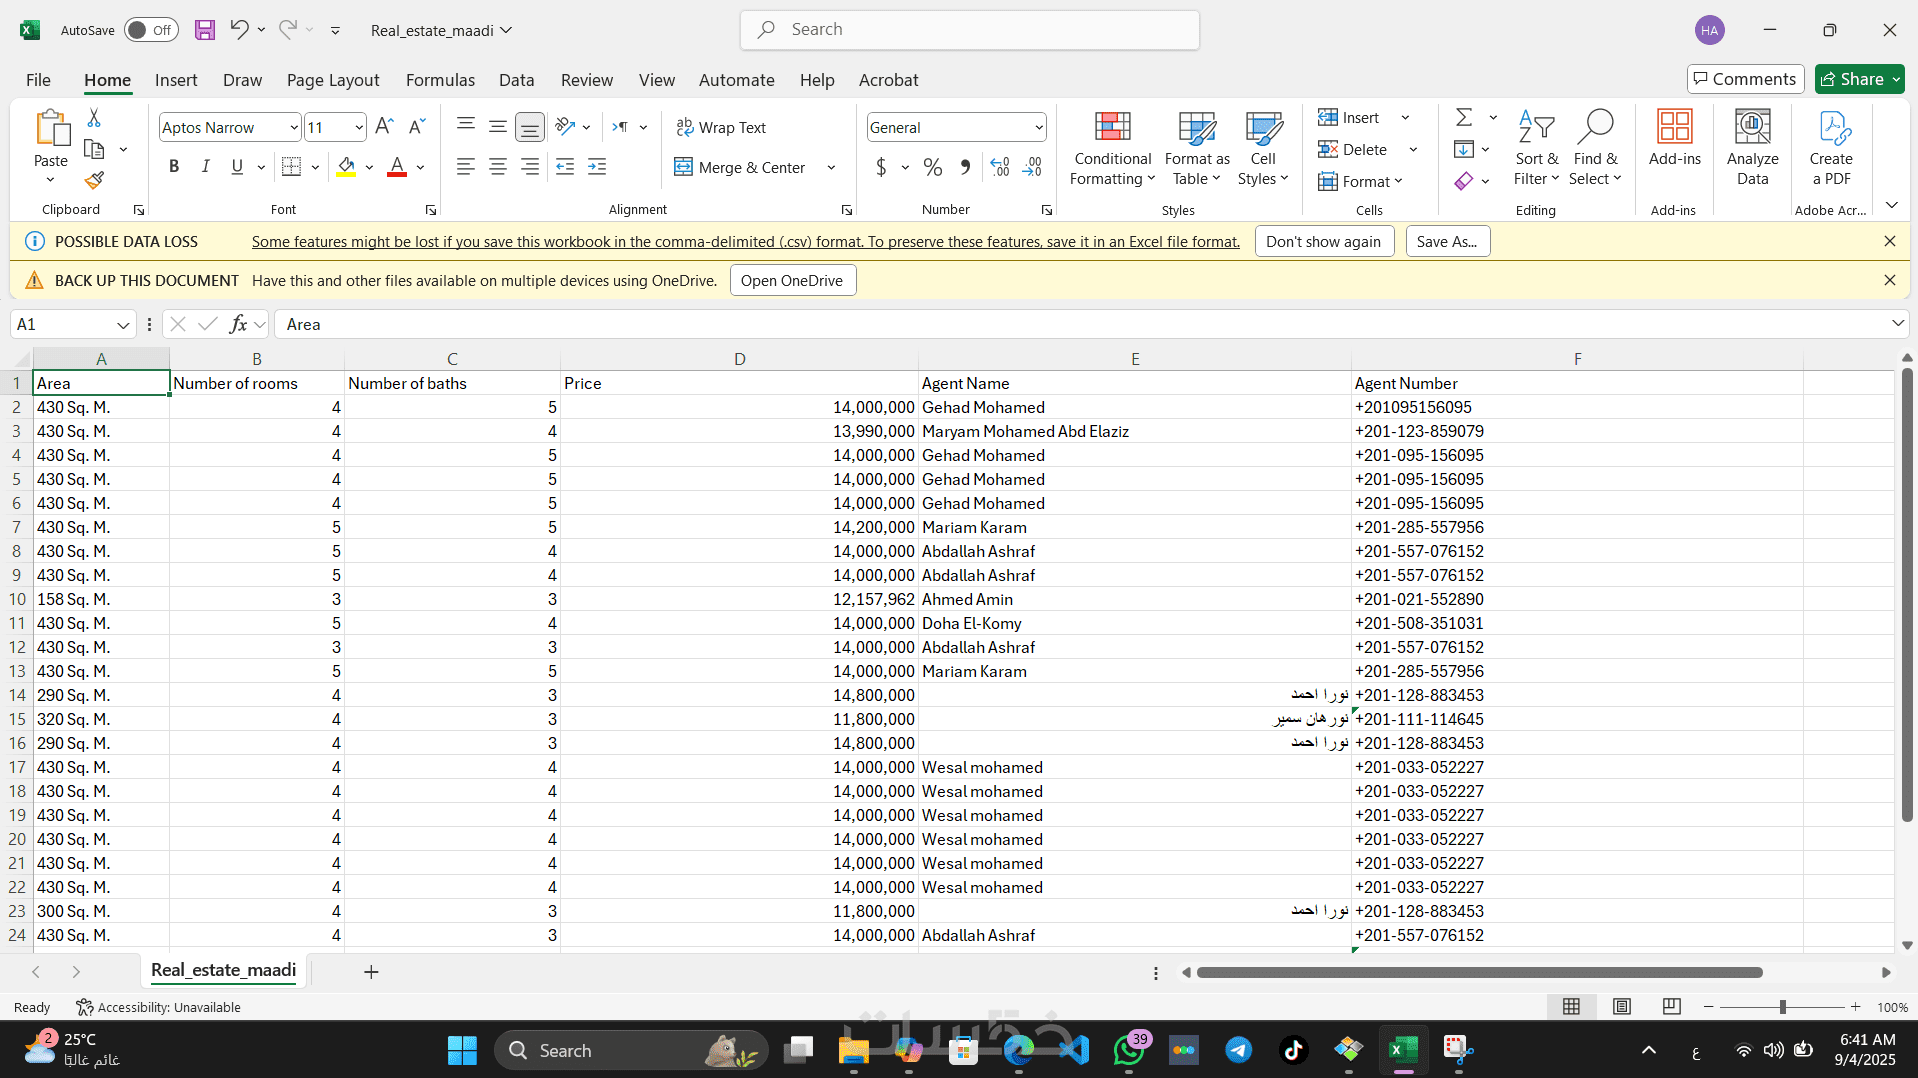Switch to Page Layout view in status bar
Viewport: 1918px width, 1078px height.
[x=1622, y=1006]
